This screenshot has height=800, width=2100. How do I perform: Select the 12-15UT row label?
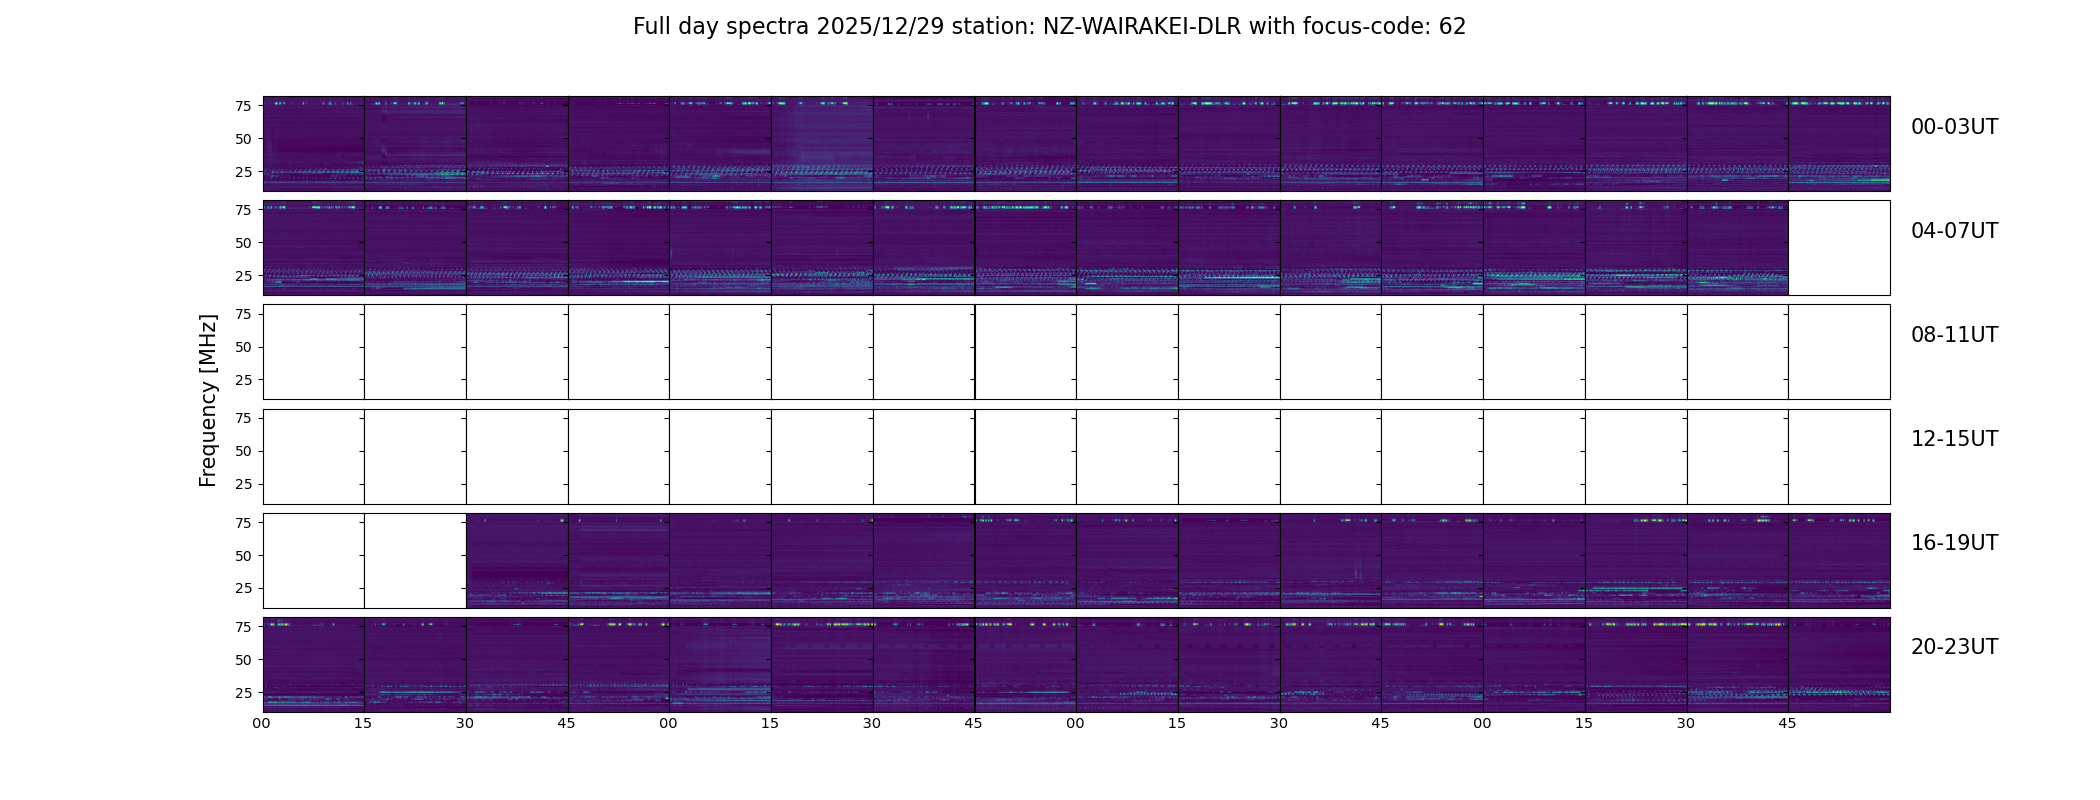tap(1954, 439)
